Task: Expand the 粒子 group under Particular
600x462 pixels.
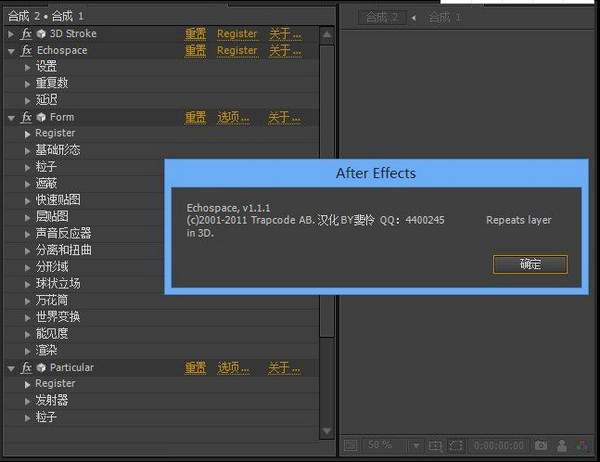Action: pyautogui.click(x=28, y=418)
